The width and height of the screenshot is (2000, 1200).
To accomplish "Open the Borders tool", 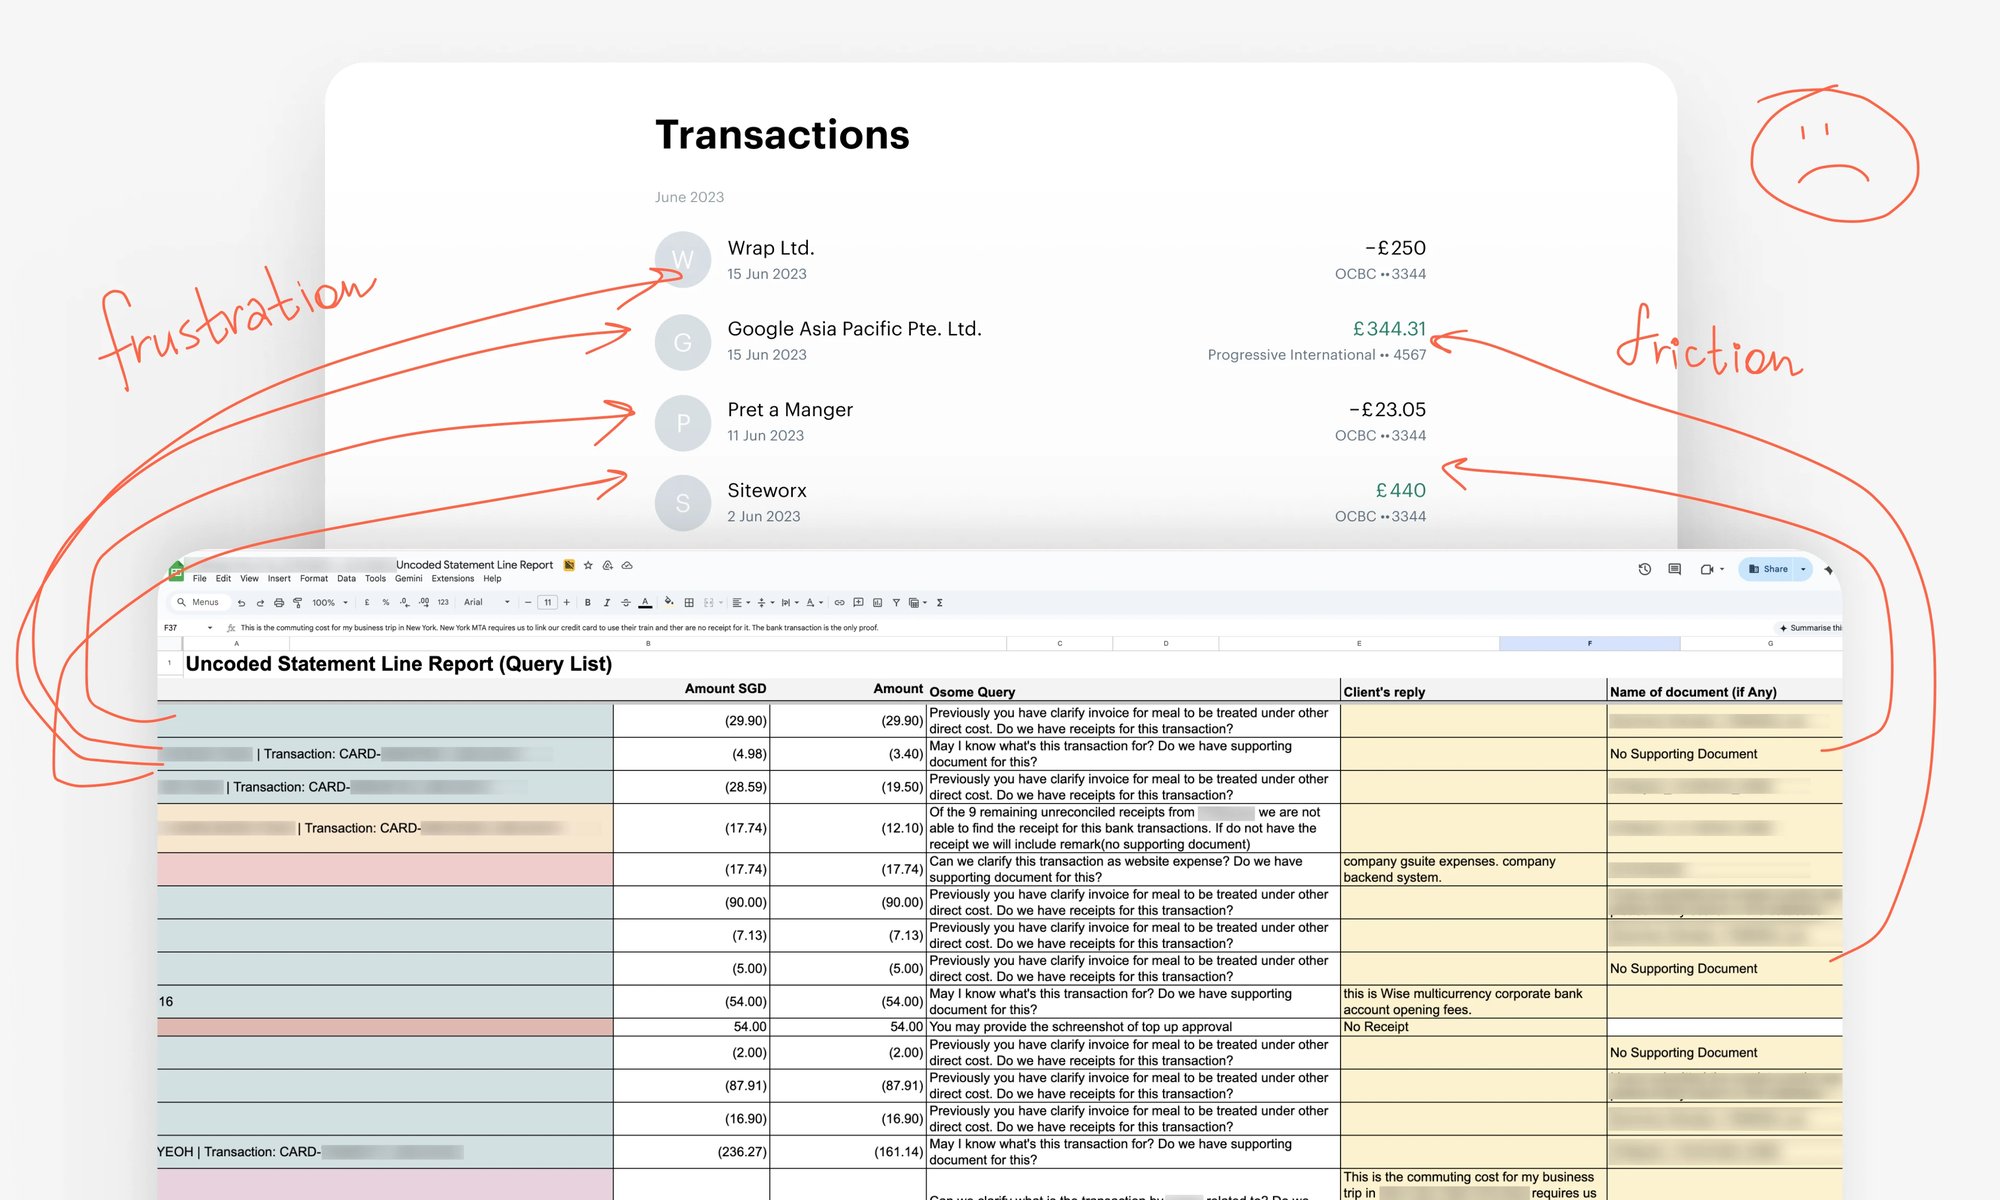I will [x=689, y=602].
